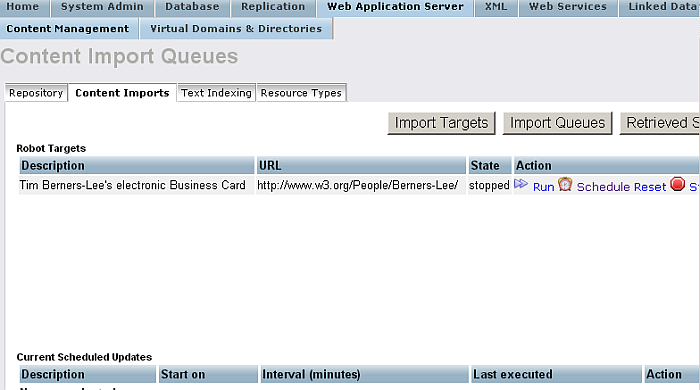Open the System Admin tab

pos(102,7)
